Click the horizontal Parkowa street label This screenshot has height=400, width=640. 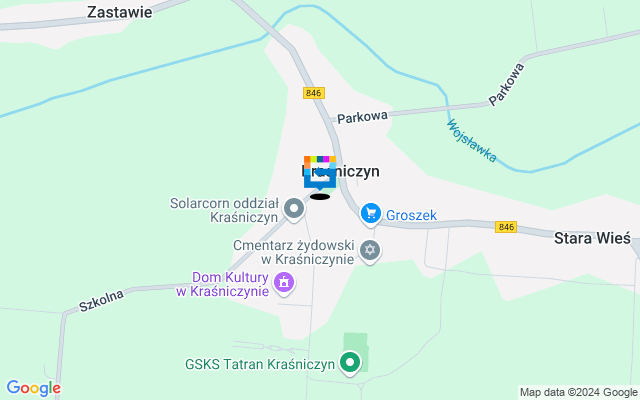point(362,117)
